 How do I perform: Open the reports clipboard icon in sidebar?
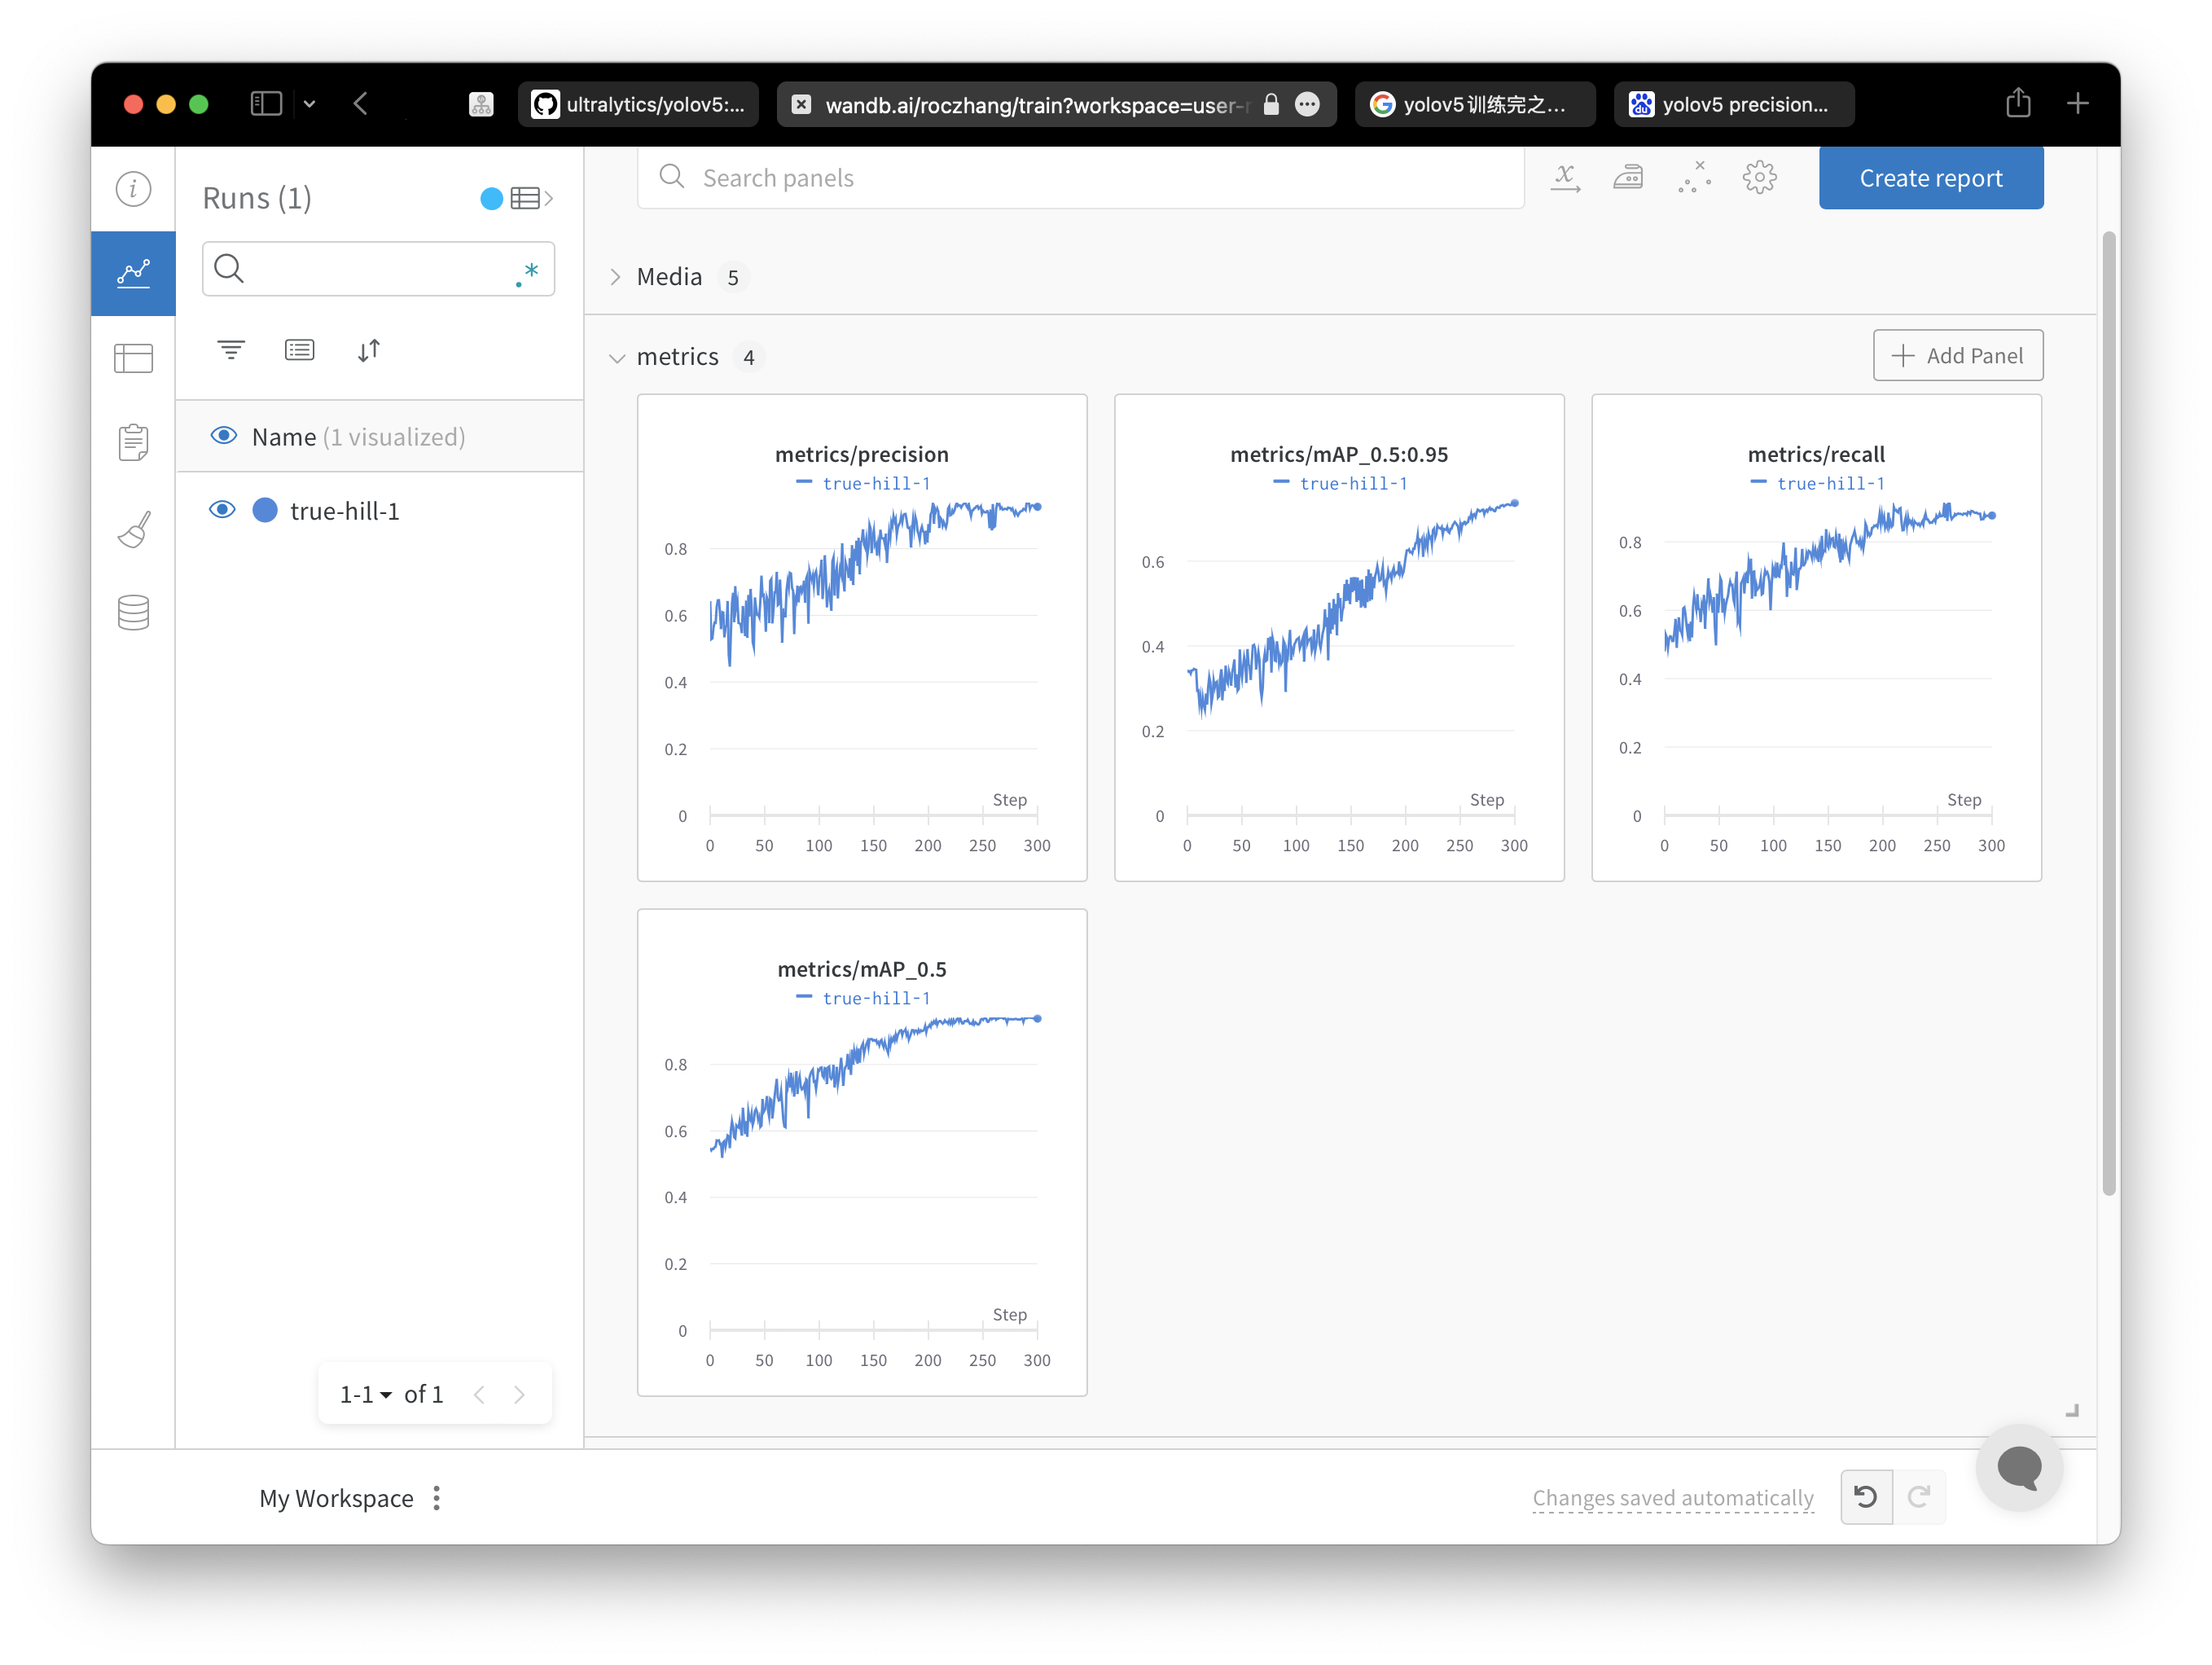tap(133, 441)
